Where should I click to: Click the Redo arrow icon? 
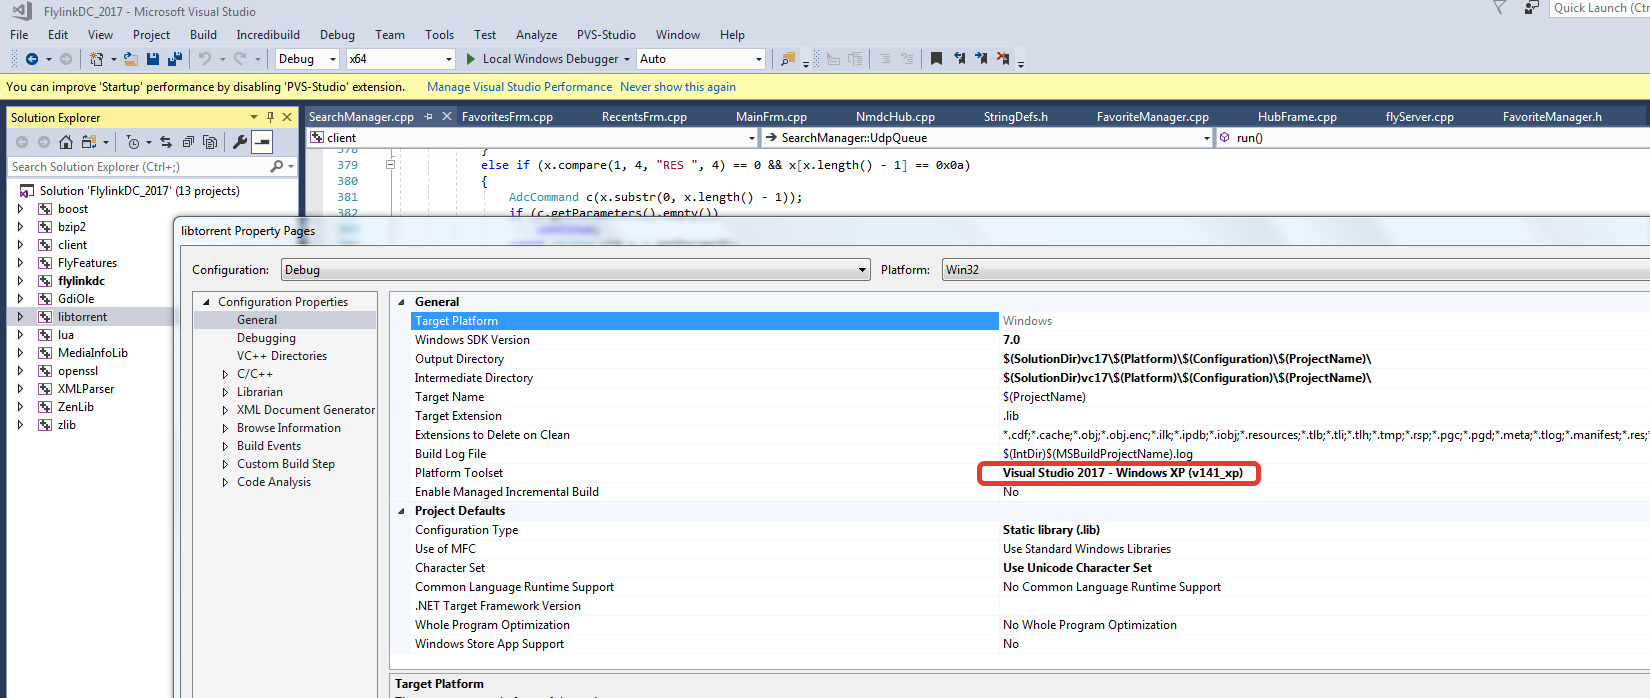click(240, 59)
